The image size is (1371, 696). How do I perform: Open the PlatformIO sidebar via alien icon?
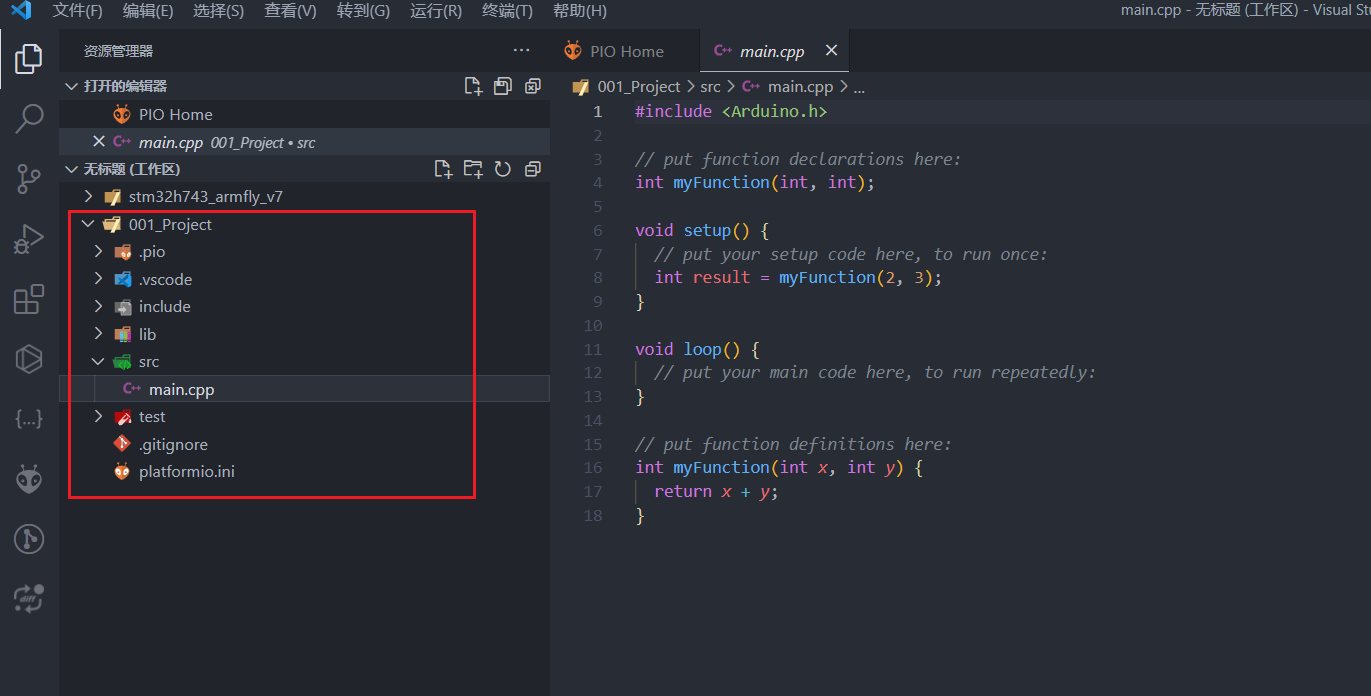[x=28, y=478]
